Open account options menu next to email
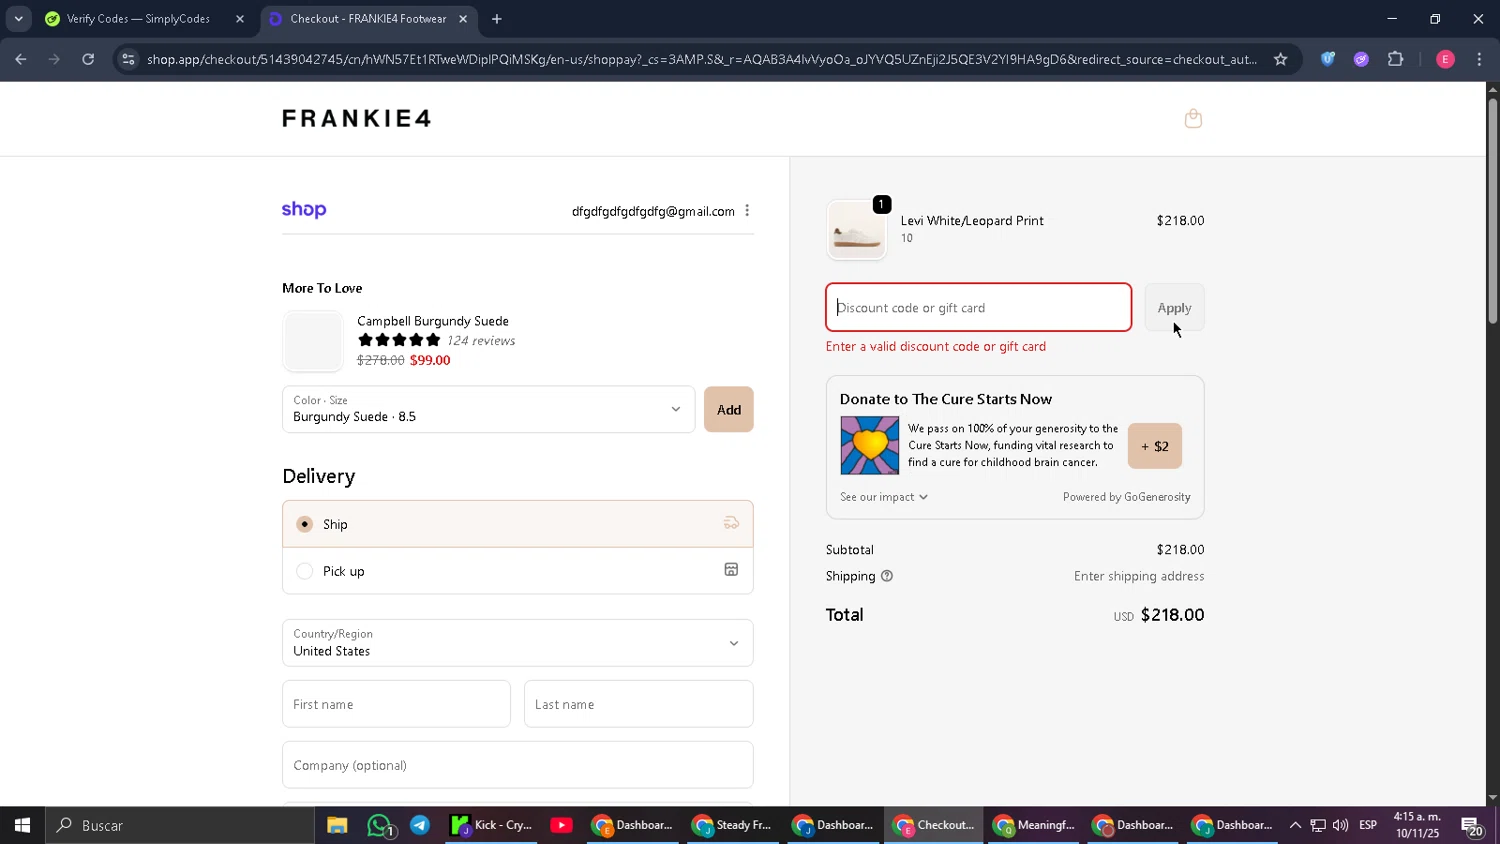Image resolution: width=1500 pixels, height=844 pixels. point(747,211)
